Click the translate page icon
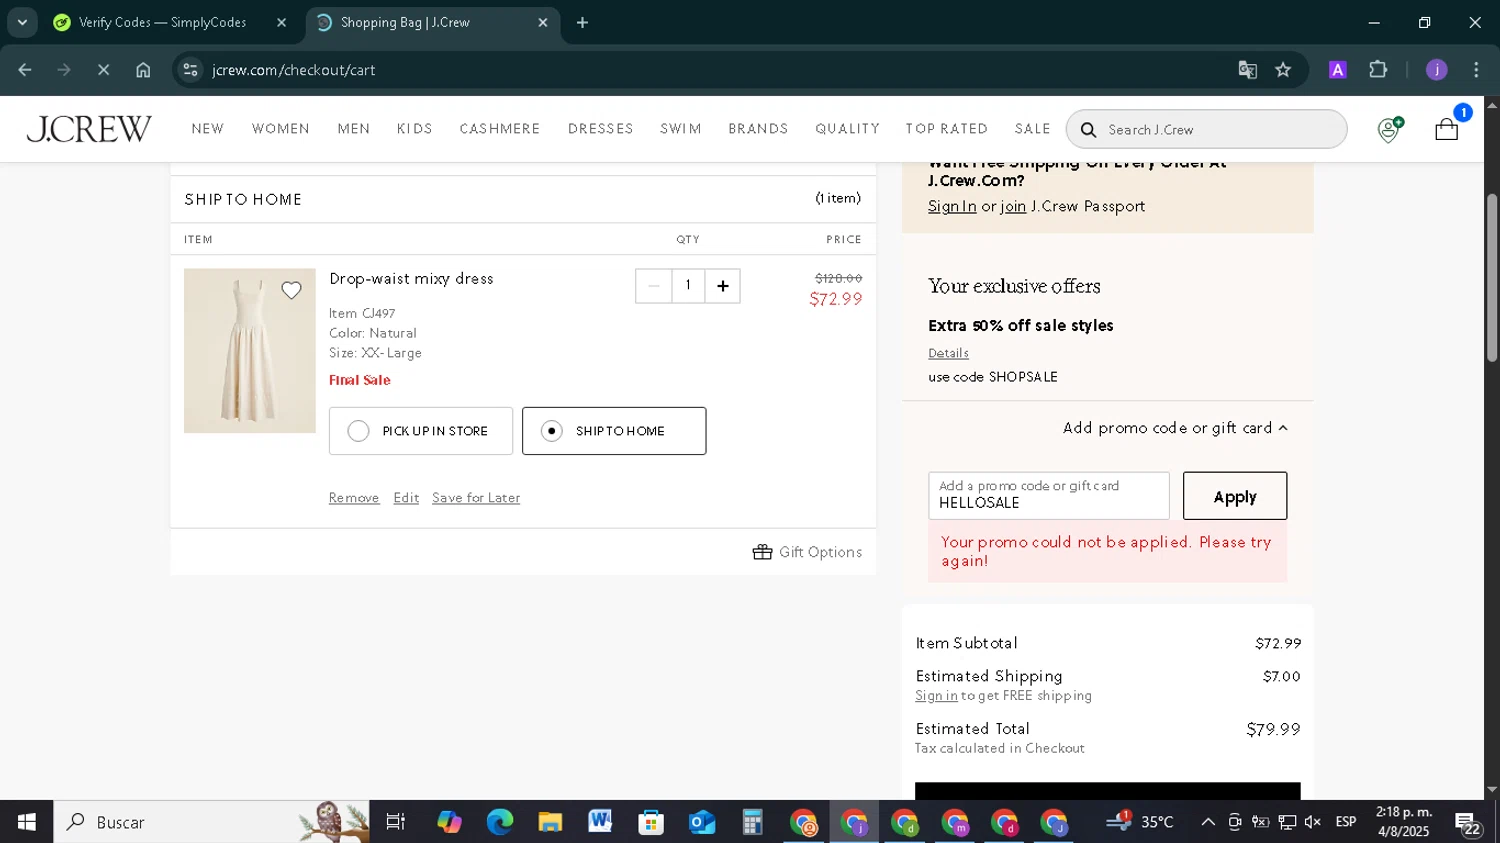The height and width of the screenshot is (843, 1500). (x=1247, y=70)
